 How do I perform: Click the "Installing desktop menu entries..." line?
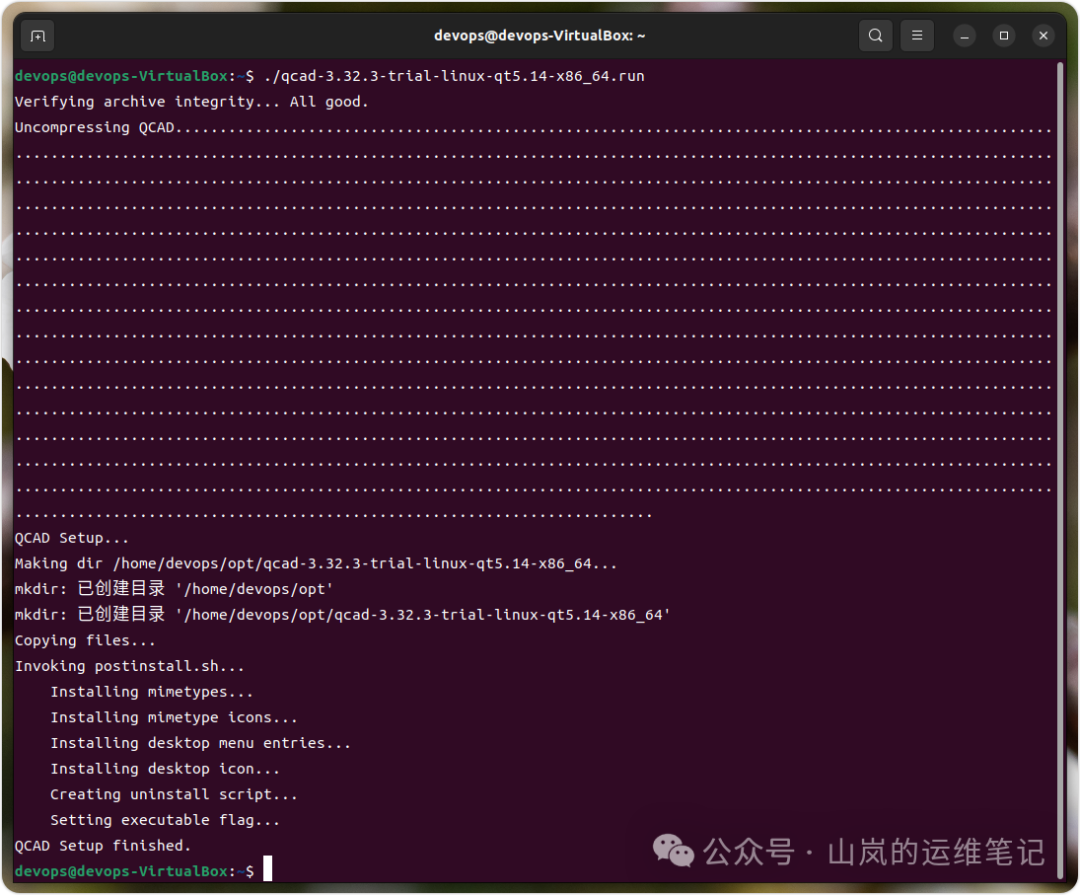pos(200,743)
